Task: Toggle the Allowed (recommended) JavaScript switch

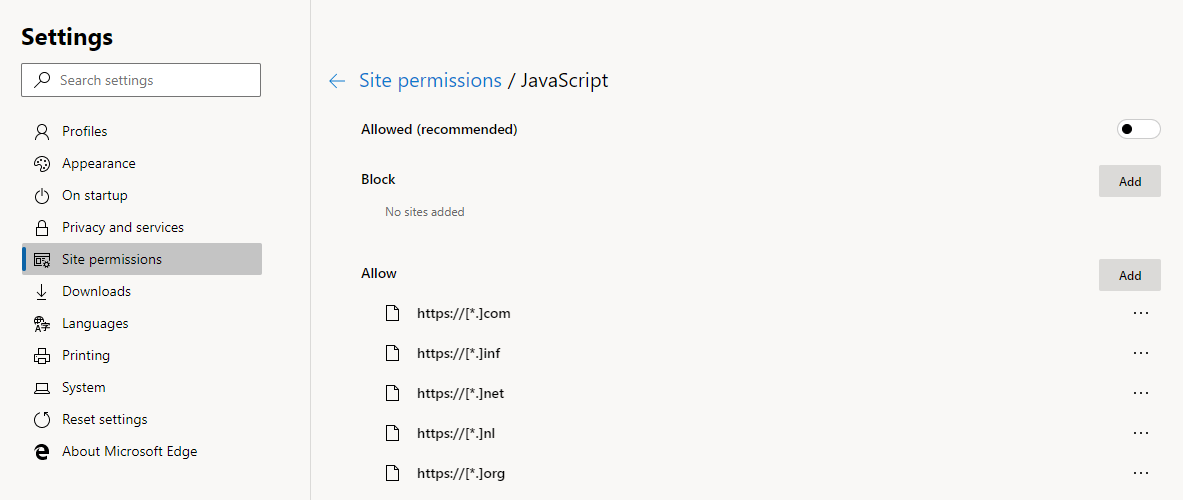Action: pyautogui.click(x=1138, y=129)
